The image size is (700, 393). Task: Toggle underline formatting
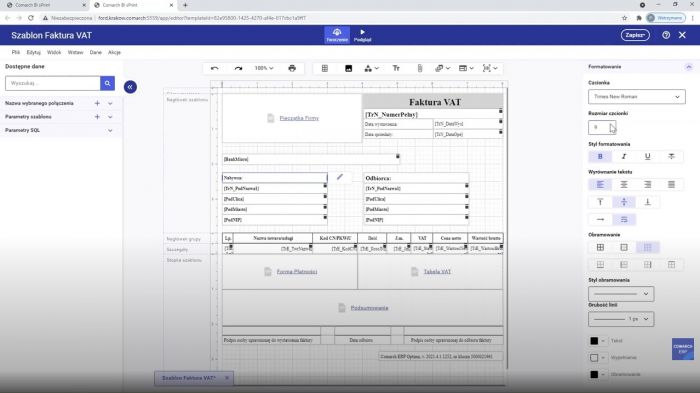click(648, 156)
